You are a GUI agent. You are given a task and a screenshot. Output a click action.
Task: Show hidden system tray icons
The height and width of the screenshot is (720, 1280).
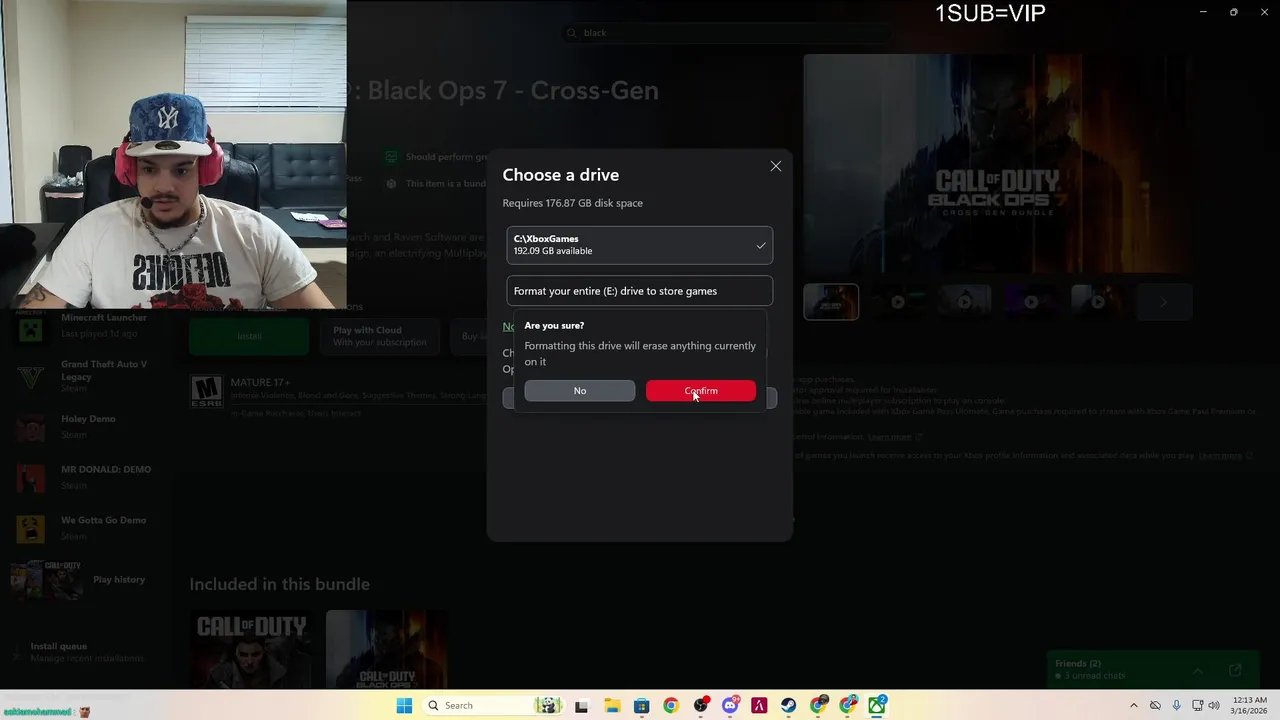tap(1133, 705)
